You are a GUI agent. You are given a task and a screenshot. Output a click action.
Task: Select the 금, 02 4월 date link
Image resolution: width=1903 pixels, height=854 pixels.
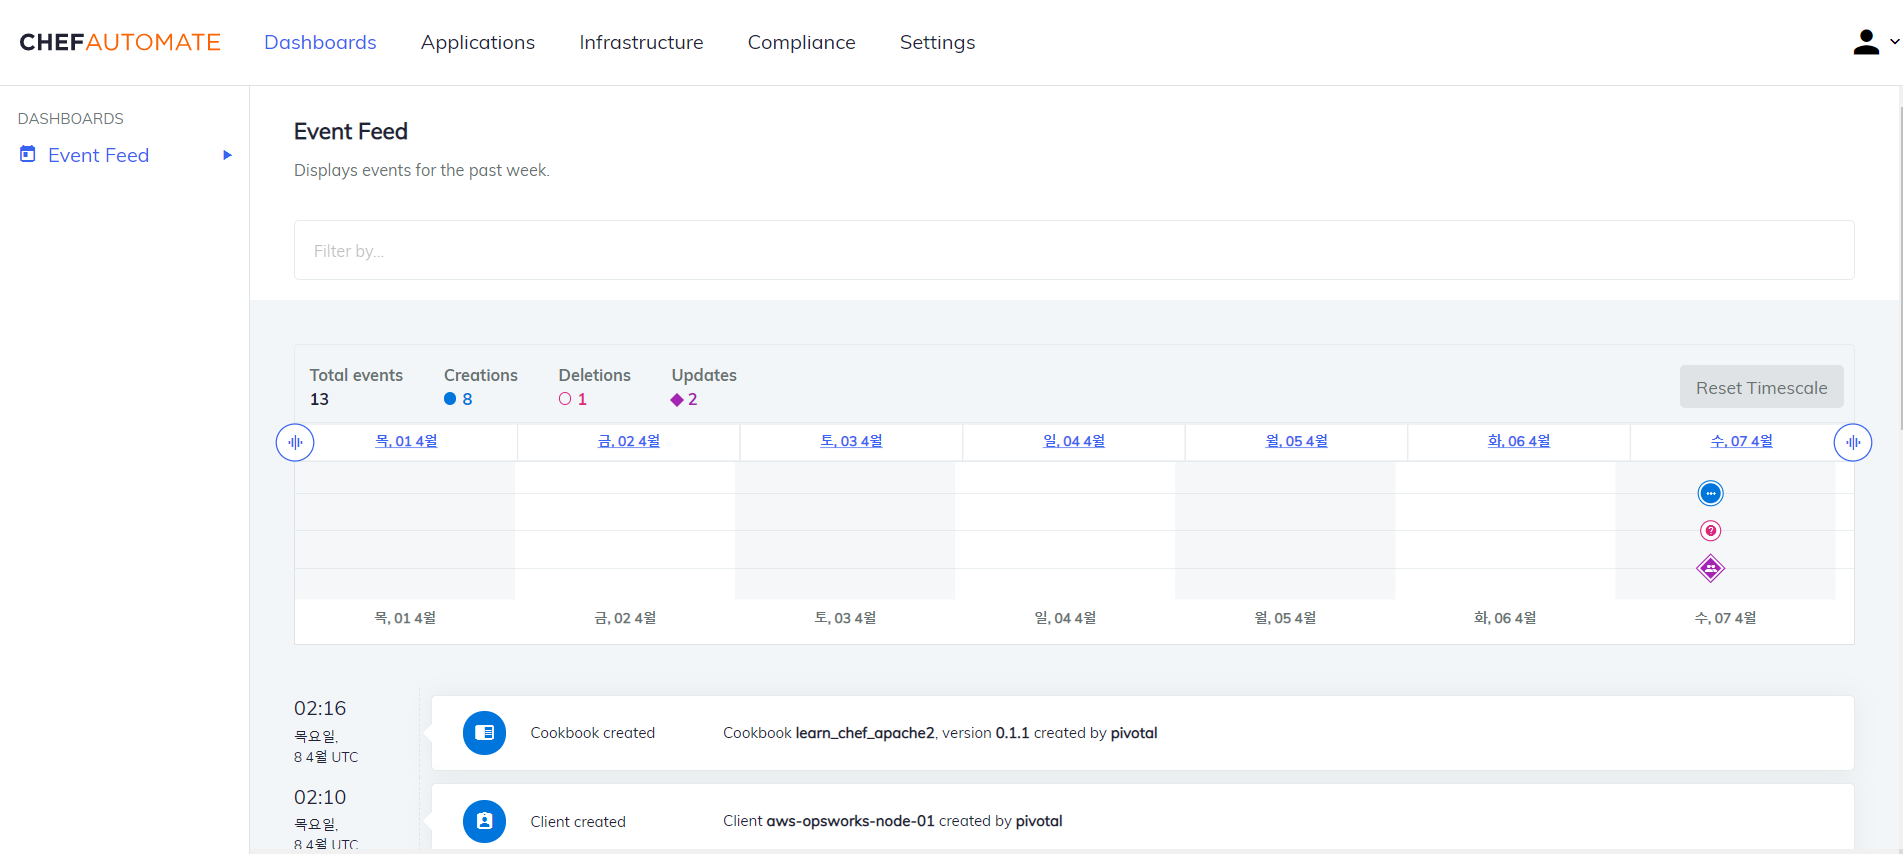click(629, 441)
